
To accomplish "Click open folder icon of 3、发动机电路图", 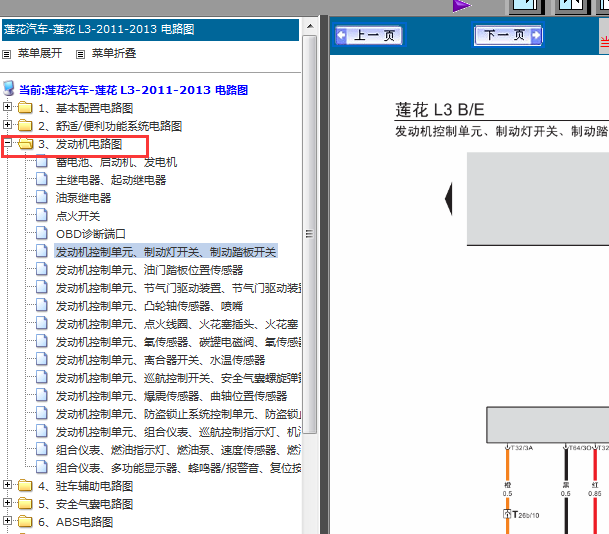I will pos(26,143).
